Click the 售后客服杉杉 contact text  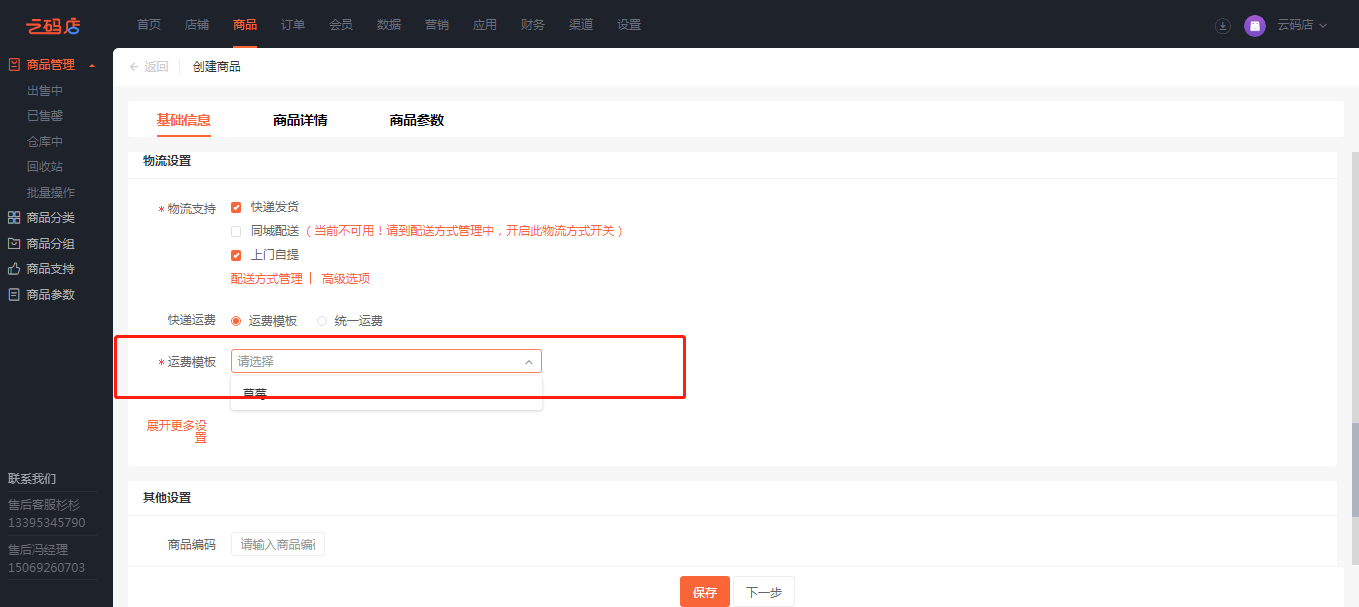44,505
